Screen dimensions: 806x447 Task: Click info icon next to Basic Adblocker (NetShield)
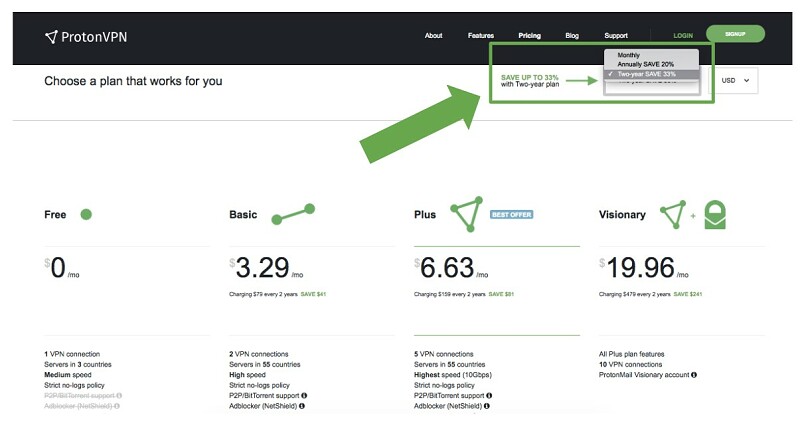(302, 406)
